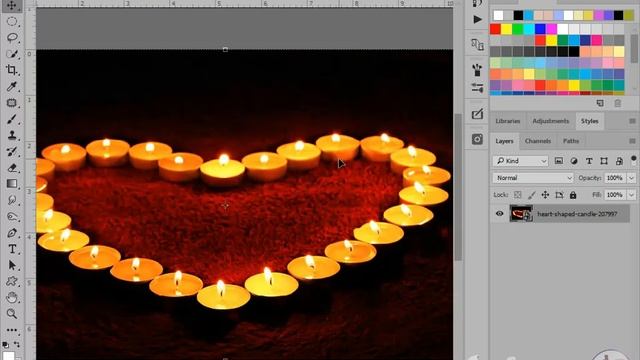Switch to the Layers tab
Image resolution: width=640 pixels, height=360 pixels.
point(504,141)
